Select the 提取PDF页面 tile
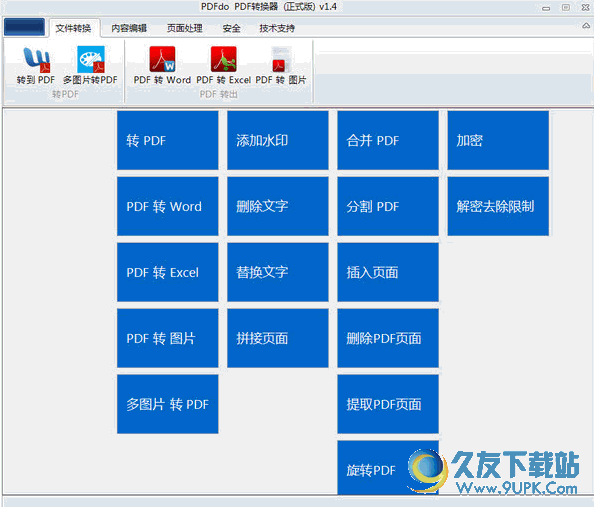Image resolution: width=594 pixels, height=507 pixels. (x=388, y=404)
